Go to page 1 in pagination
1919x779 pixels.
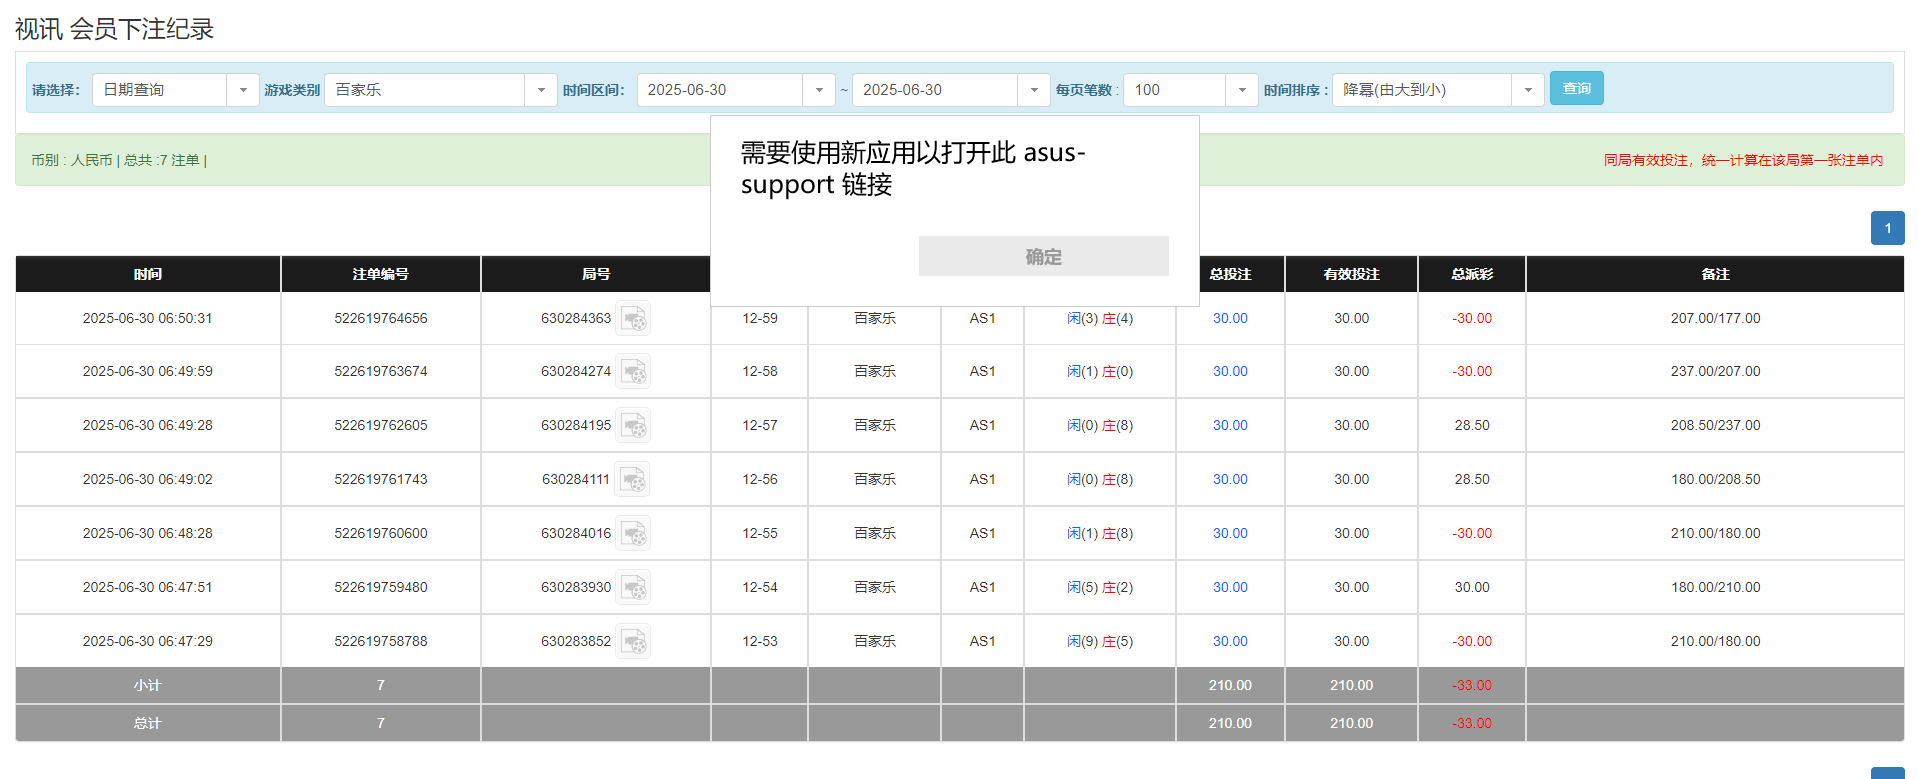(1887, 228)
